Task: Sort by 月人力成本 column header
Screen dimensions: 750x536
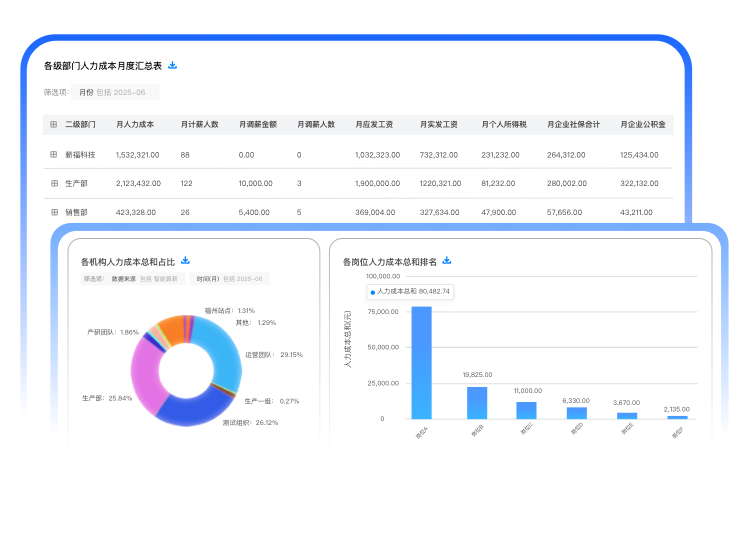Action: tap(134, 125)
